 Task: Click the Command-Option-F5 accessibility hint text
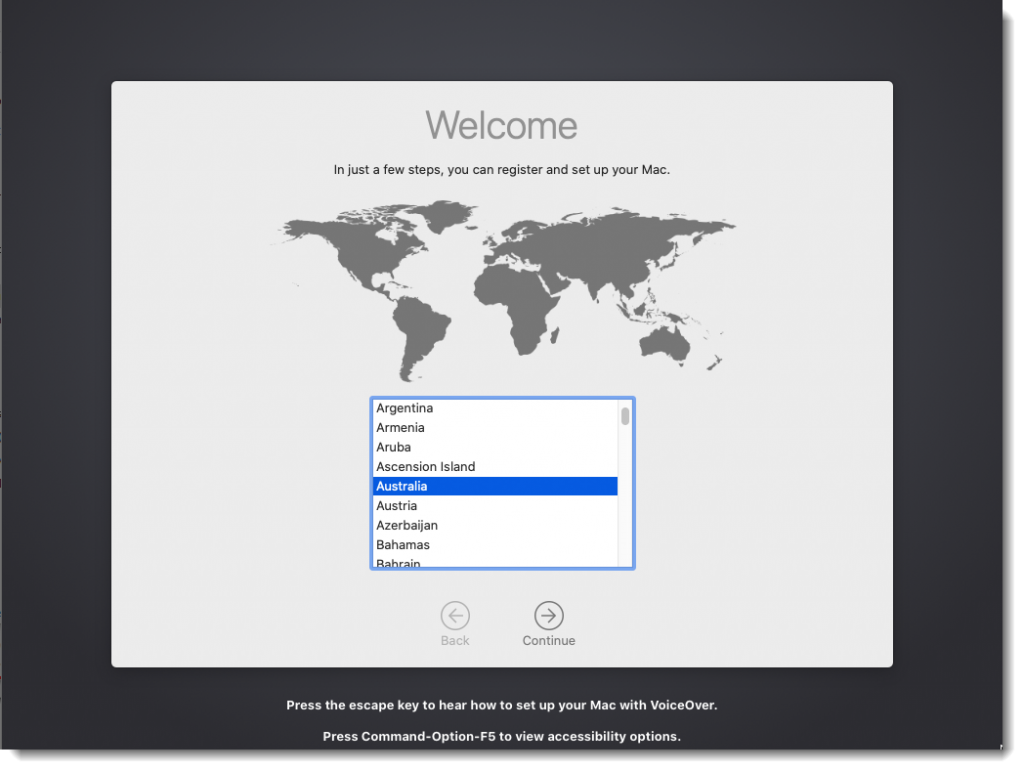500,736
